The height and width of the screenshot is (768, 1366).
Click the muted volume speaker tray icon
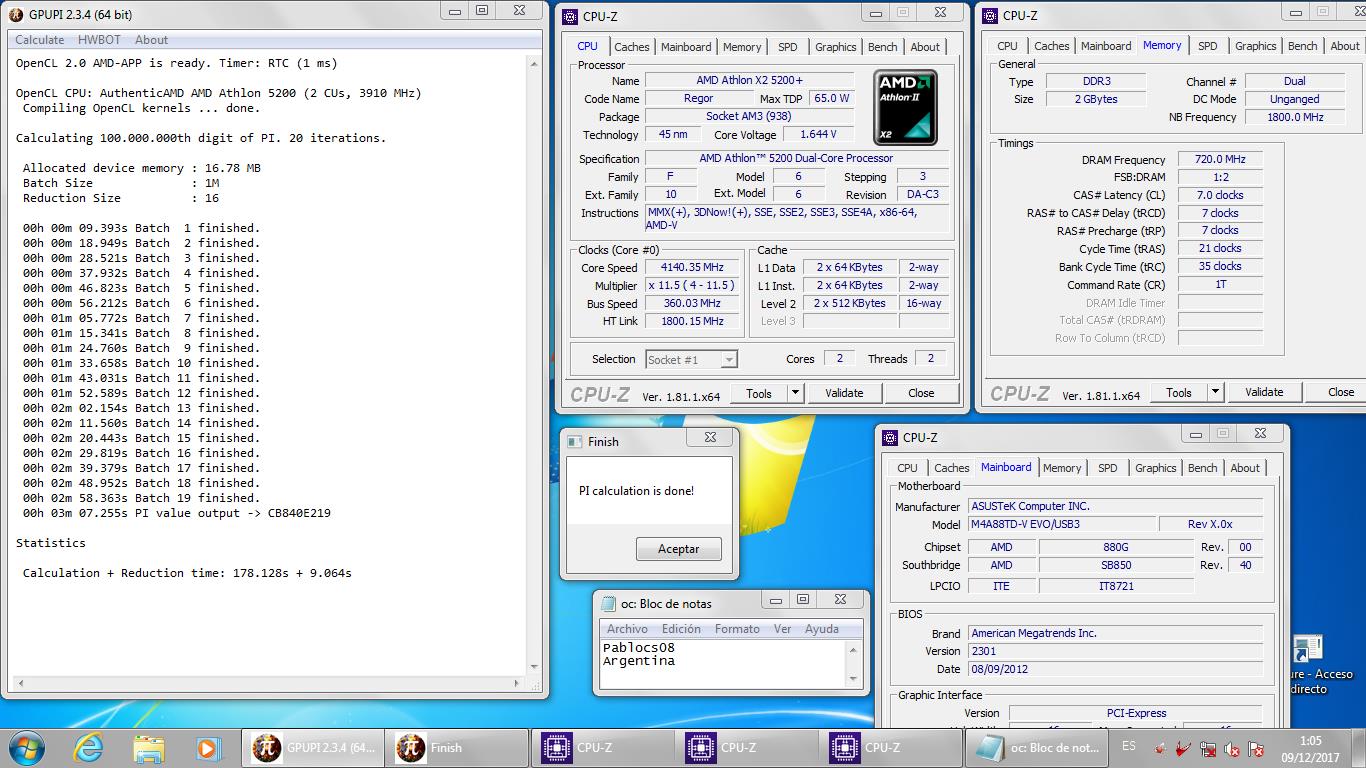(x=1232, y=748)
